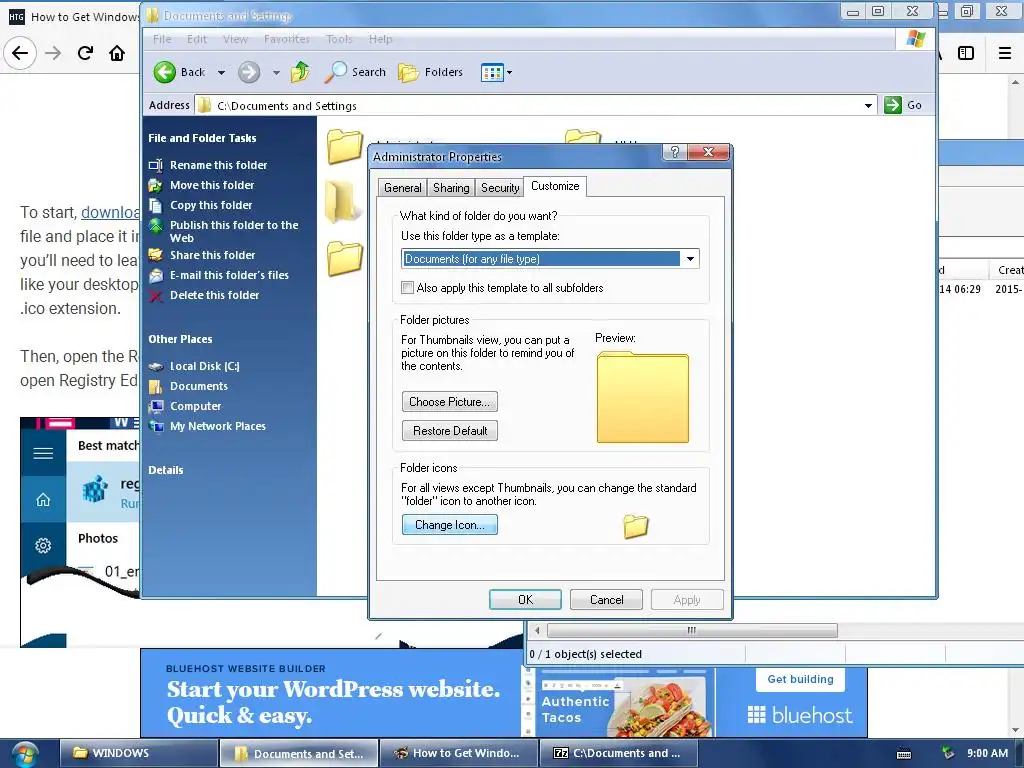Image resolution: width=1024 pixels, height=768 pixels.
Task: Click browser reload icon
Action: click(x=85, y=53)
